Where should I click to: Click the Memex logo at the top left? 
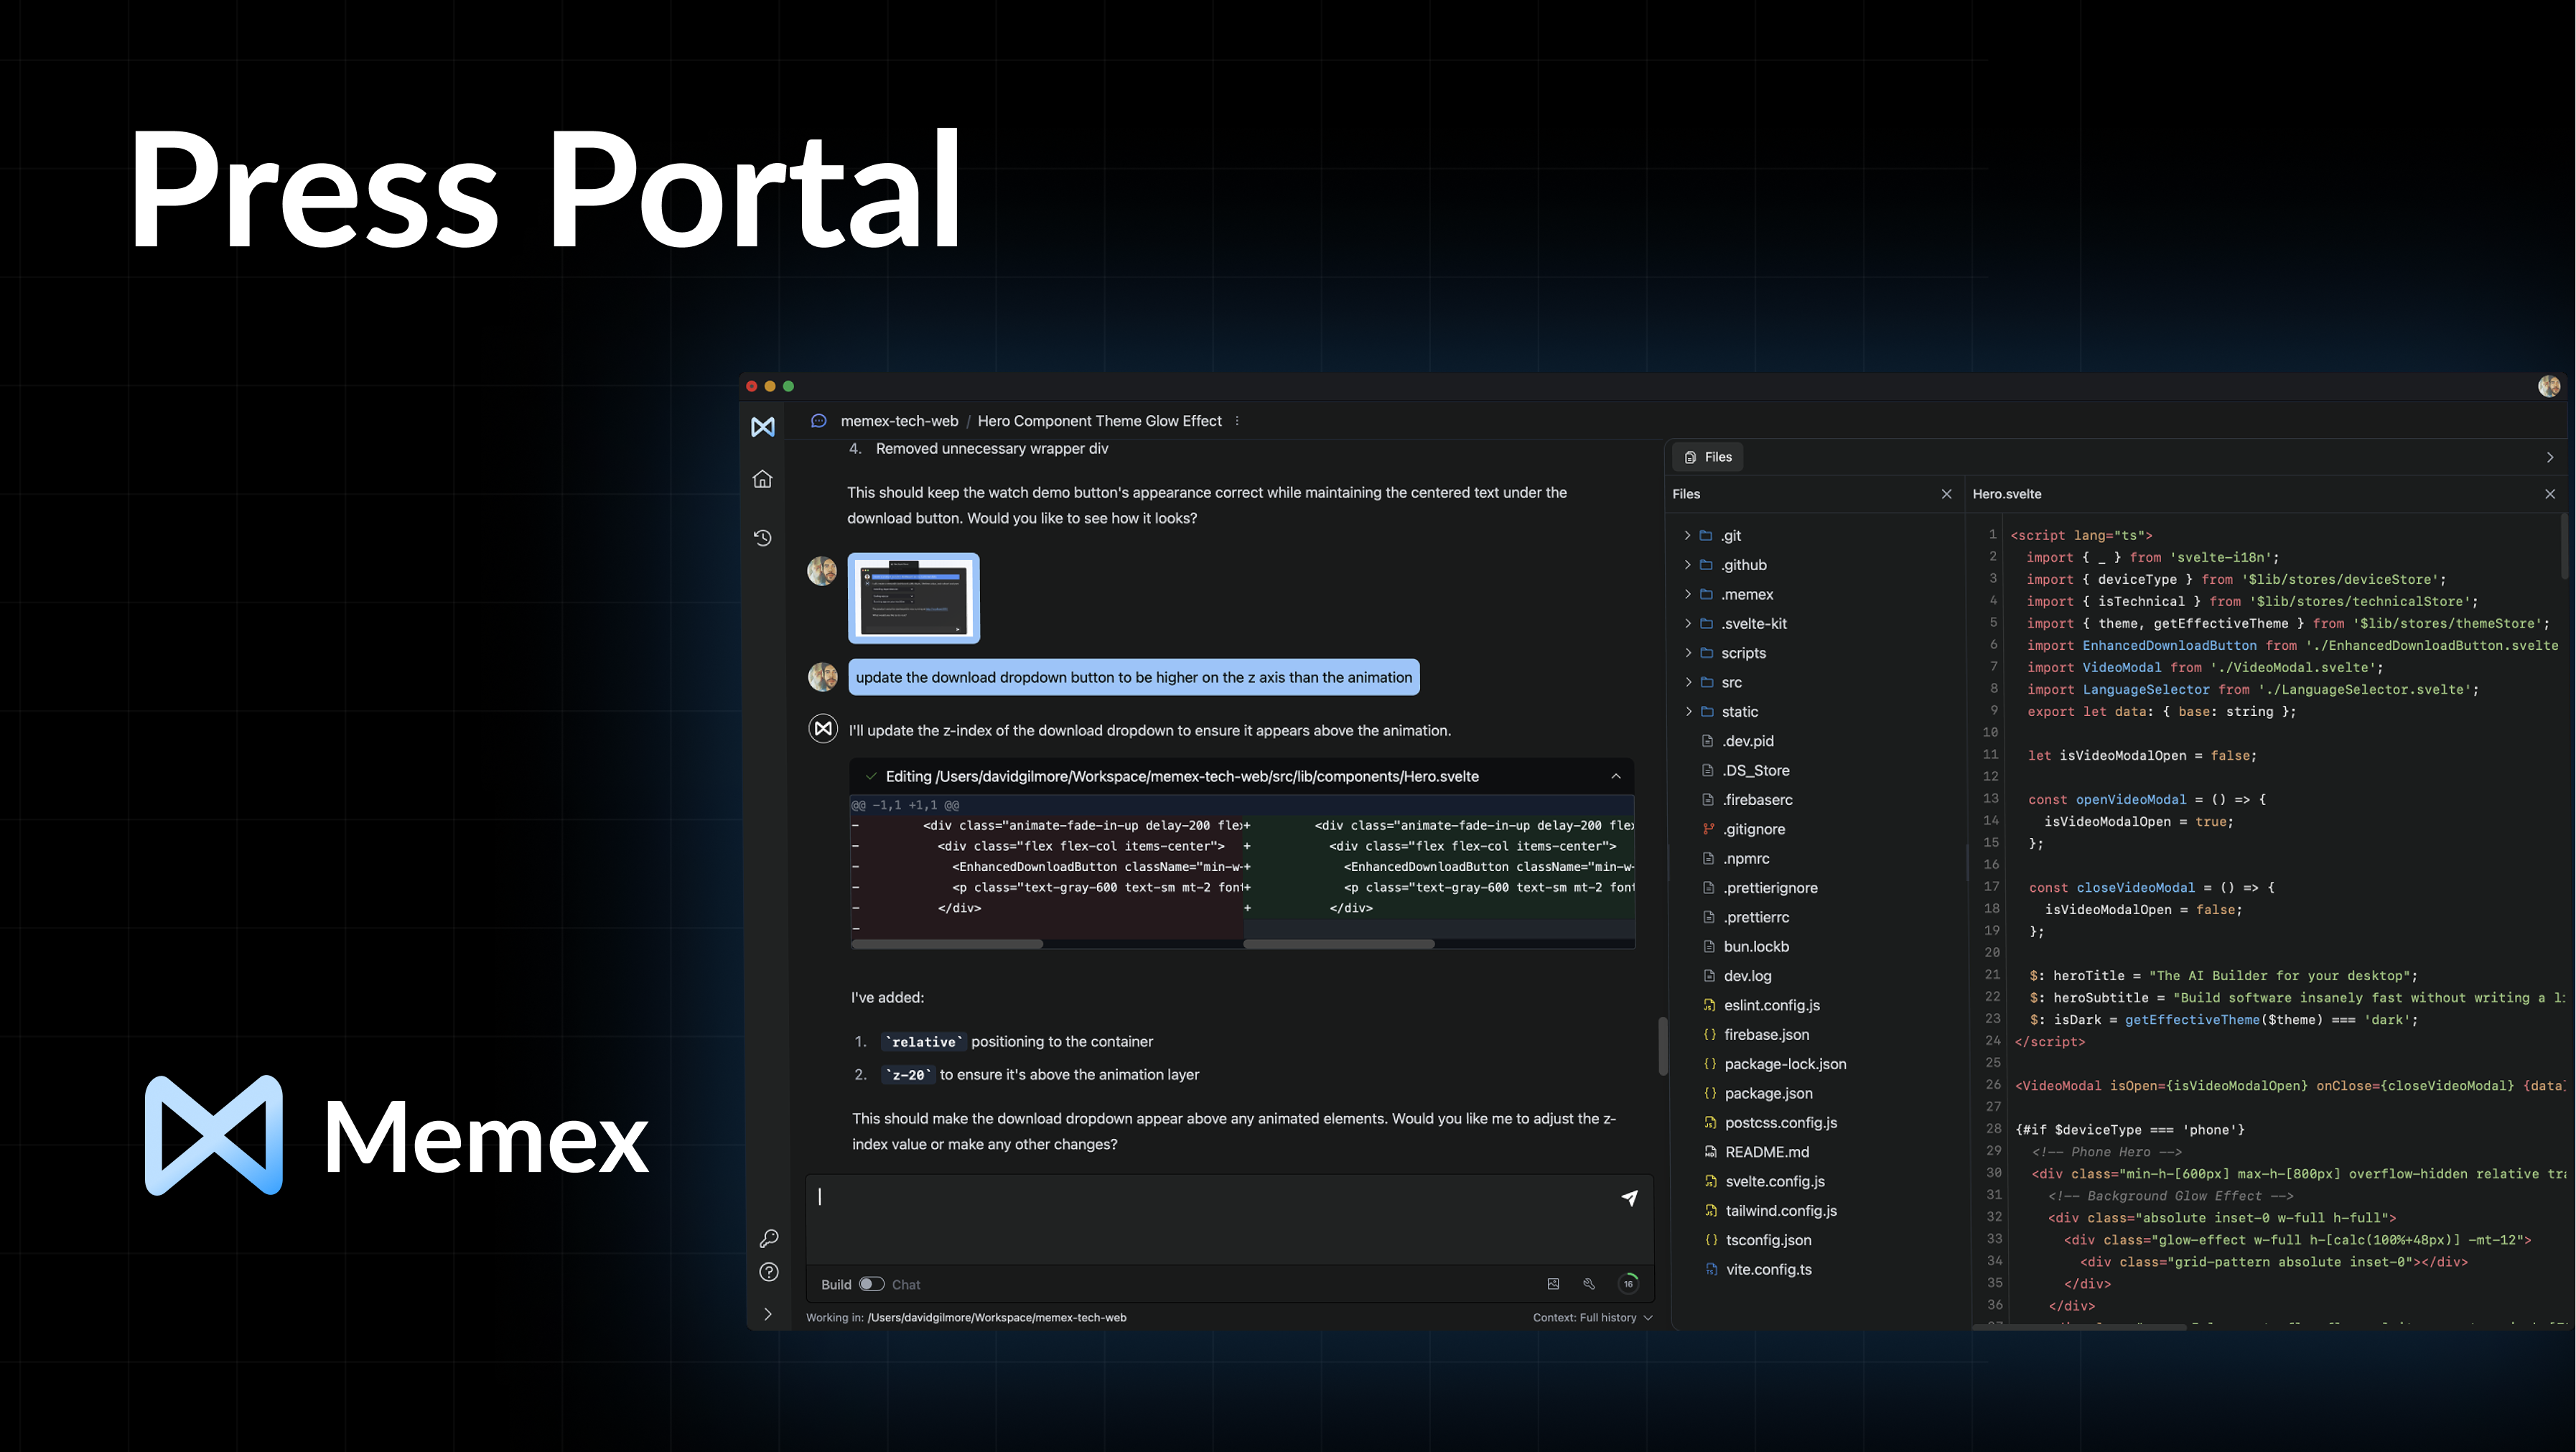763,426
